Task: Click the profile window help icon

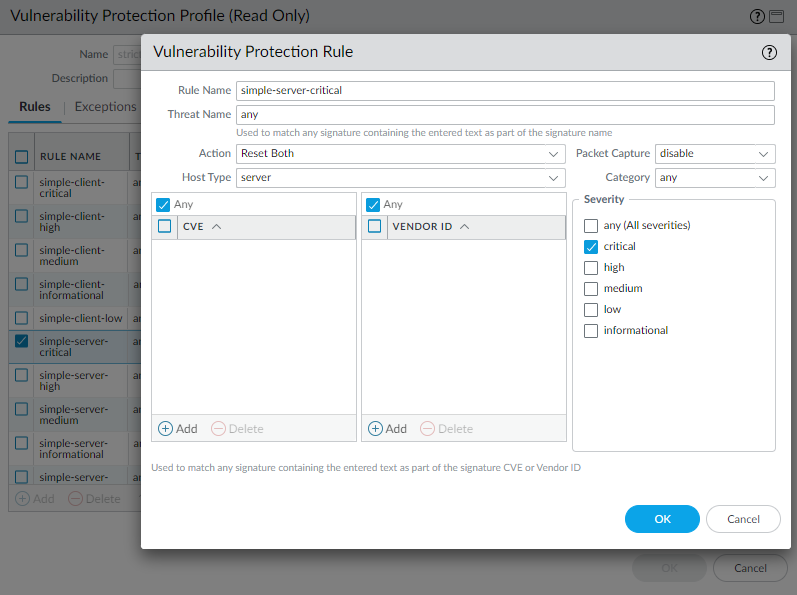Action: click(757, 17)
